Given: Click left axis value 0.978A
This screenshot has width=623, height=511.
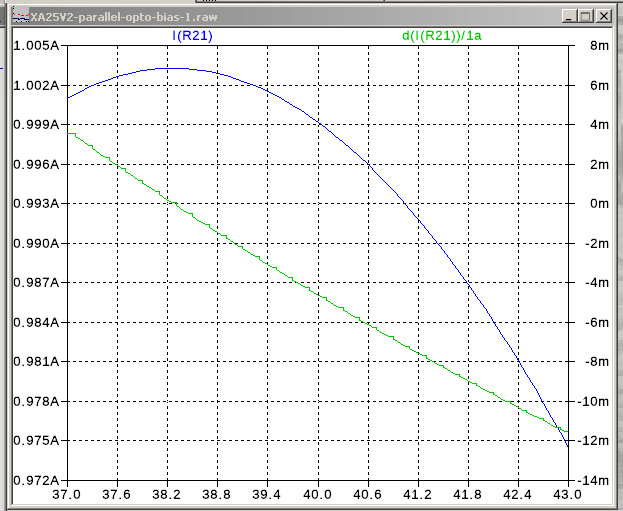Looking at the screenshot, I should (36, 401).
